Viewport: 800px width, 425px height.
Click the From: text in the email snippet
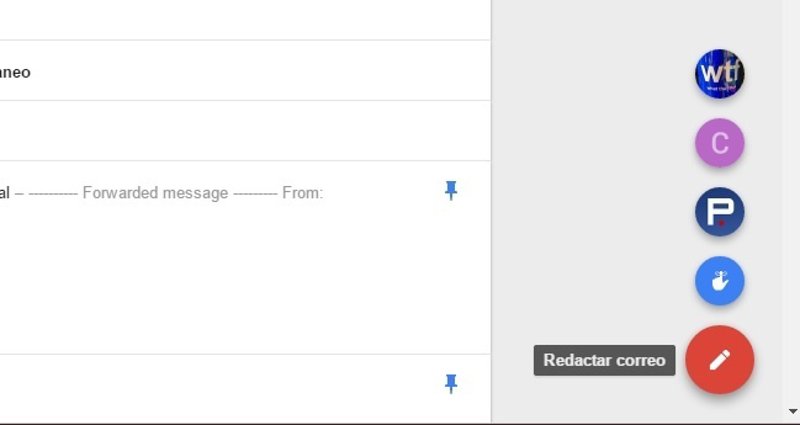pos(303,193)
